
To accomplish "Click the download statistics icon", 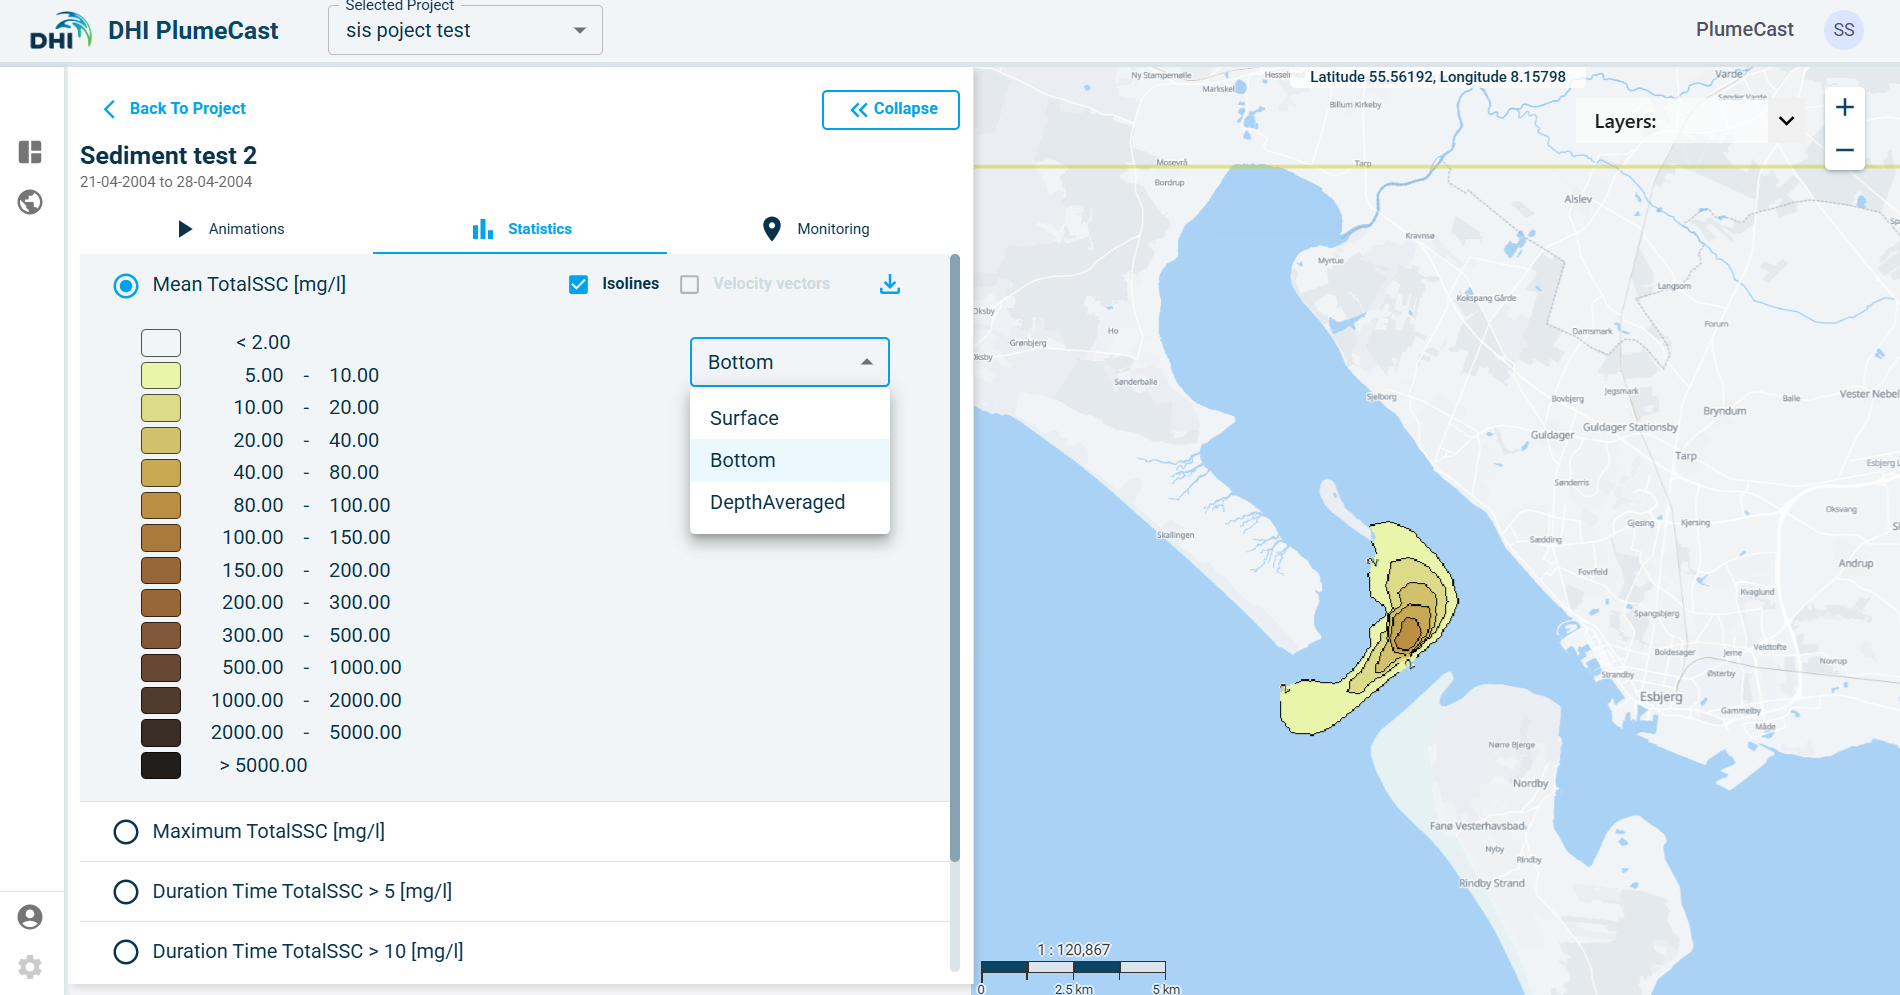I will (889, 285).
